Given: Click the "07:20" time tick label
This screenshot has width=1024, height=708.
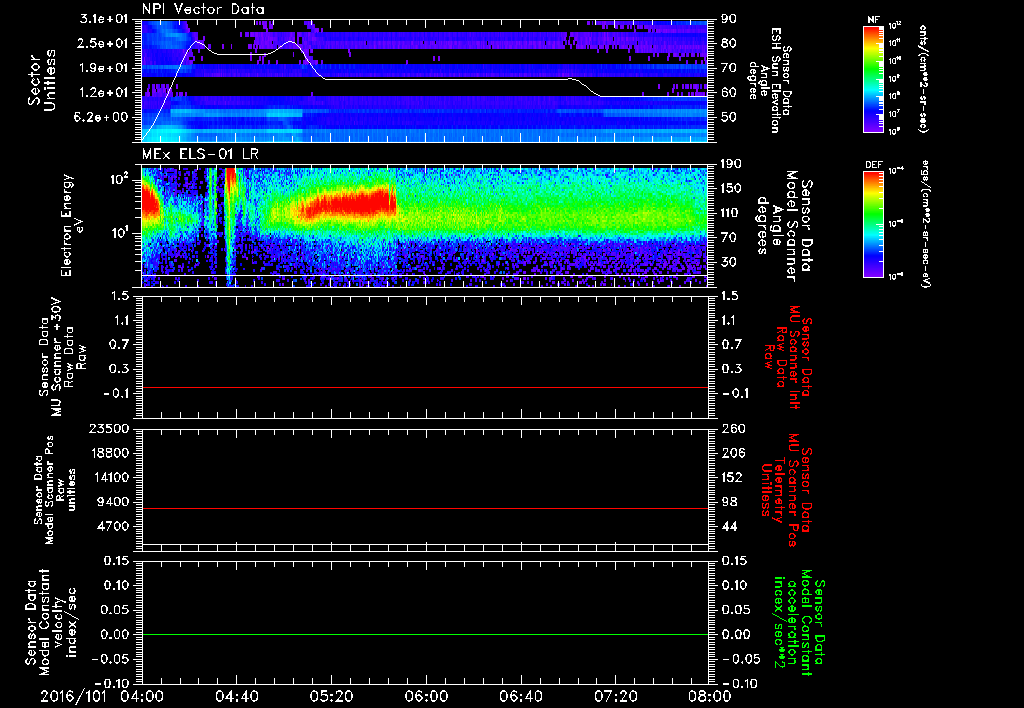Looking at the screenshot, I should 615,696.
